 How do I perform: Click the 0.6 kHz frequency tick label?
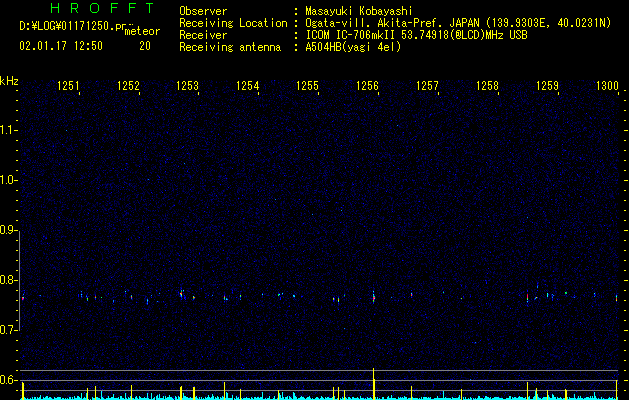(x=9, y=380)
